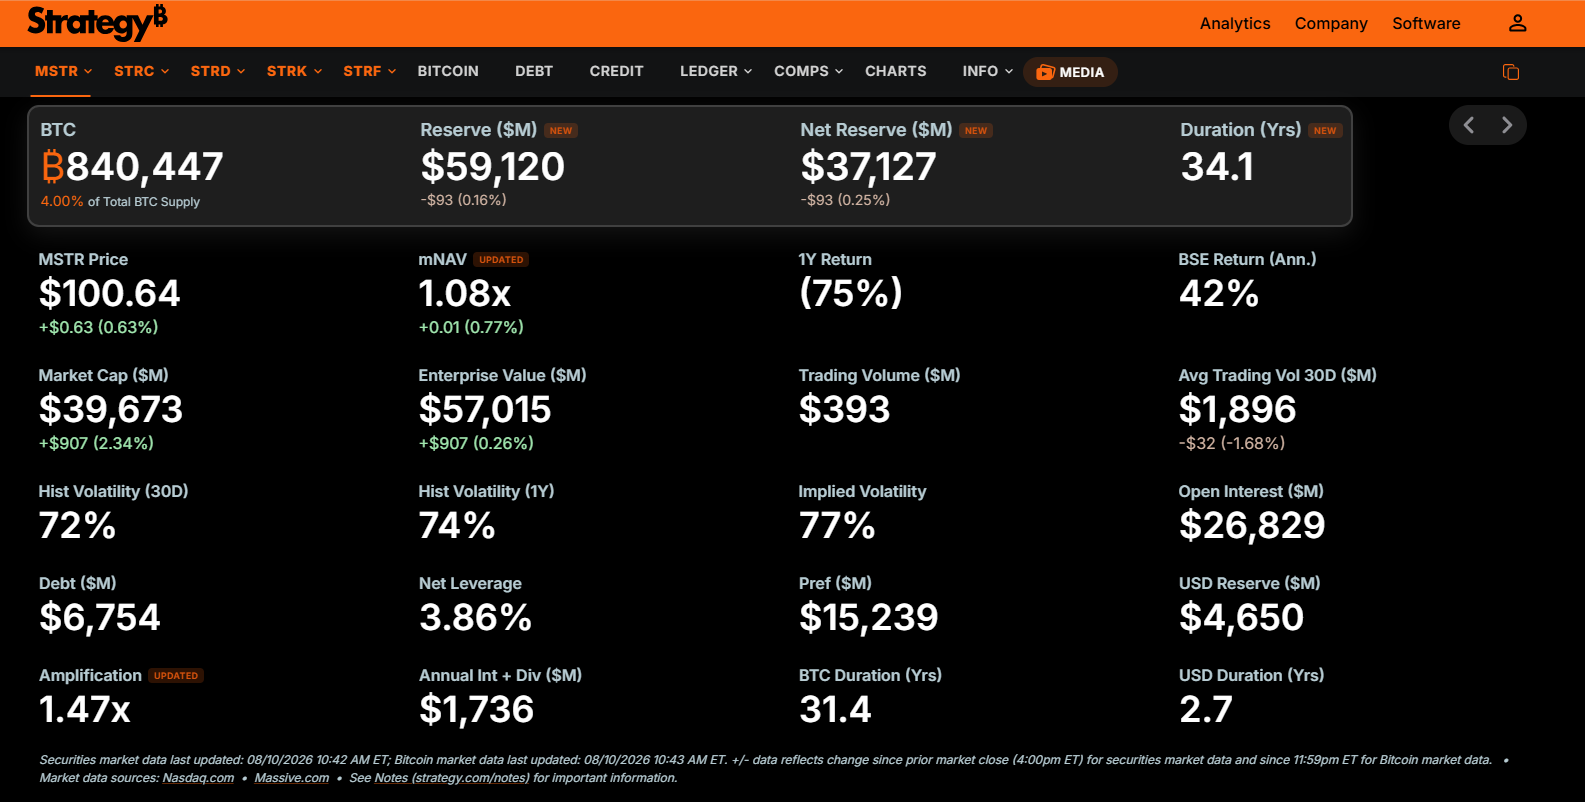Click the BTC holdings value 840,447
Screen dimensions: 1585x802
coord(132,167)
